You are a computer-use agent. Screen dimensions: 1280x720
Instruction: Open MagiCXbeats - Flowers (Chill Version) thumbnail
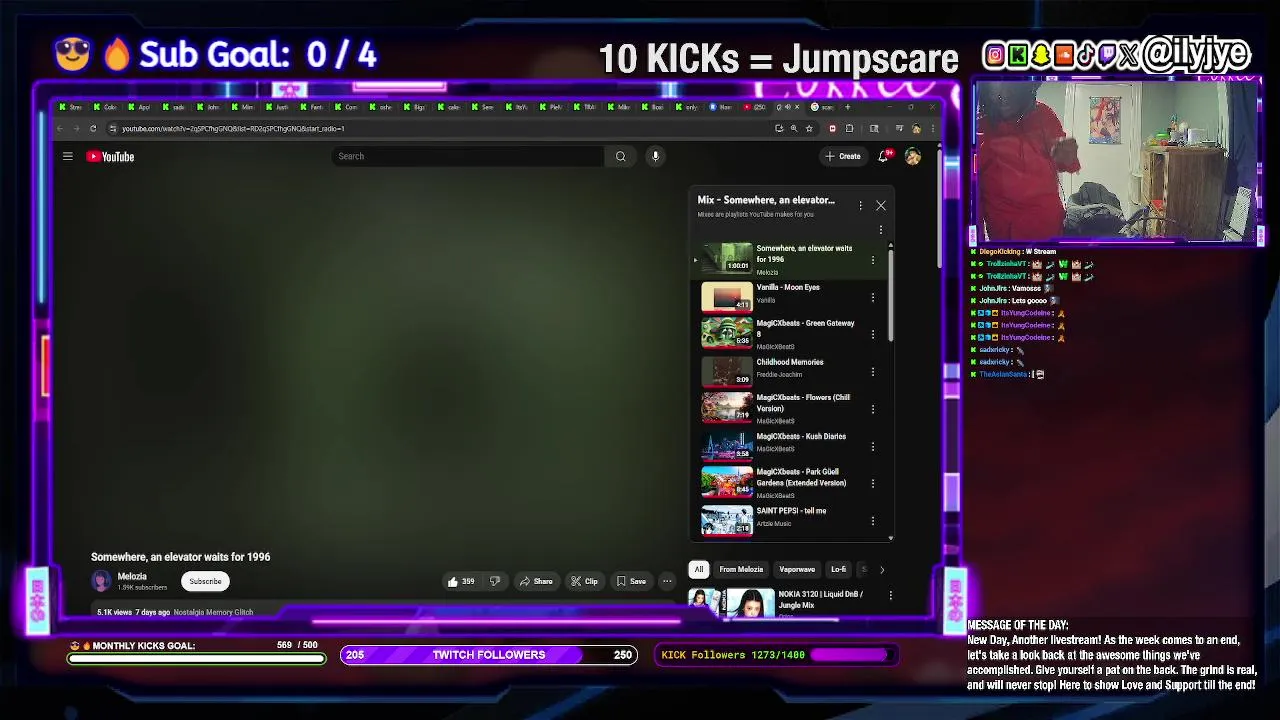click(727, 408)
